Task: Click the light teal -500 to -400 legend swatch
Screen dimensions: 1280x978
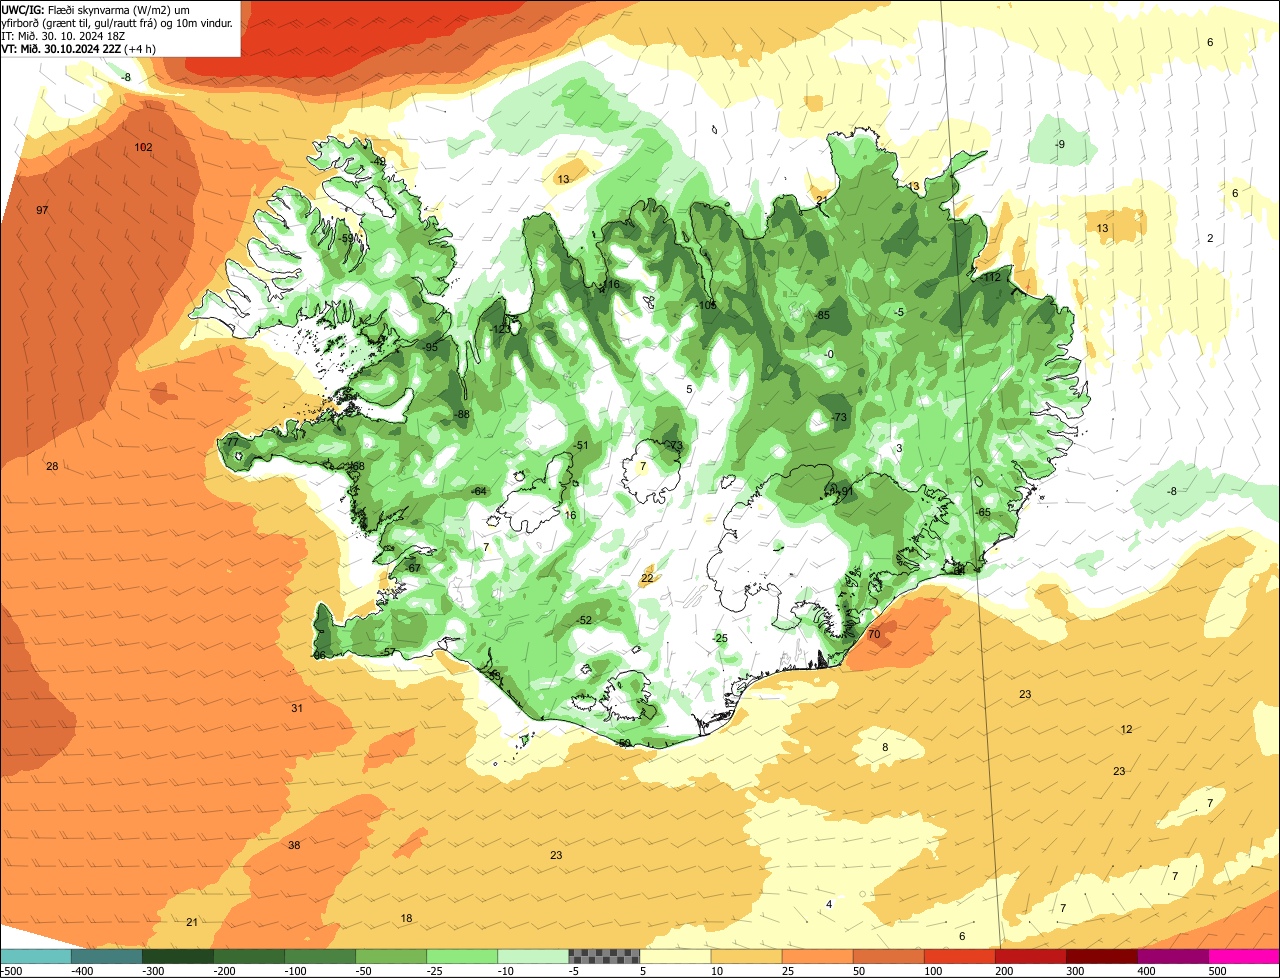Action: pos(36,956)
